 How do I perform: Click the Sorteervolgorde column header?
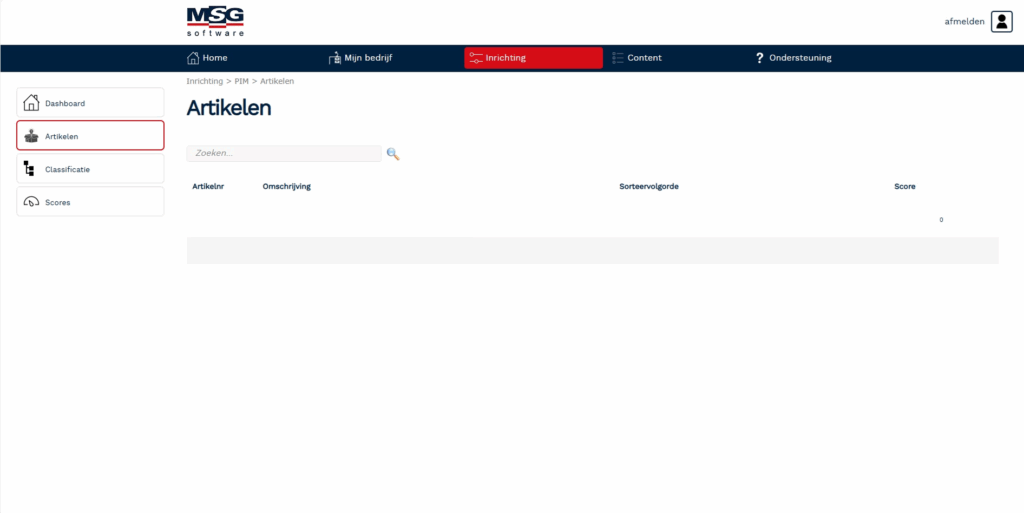649,187
